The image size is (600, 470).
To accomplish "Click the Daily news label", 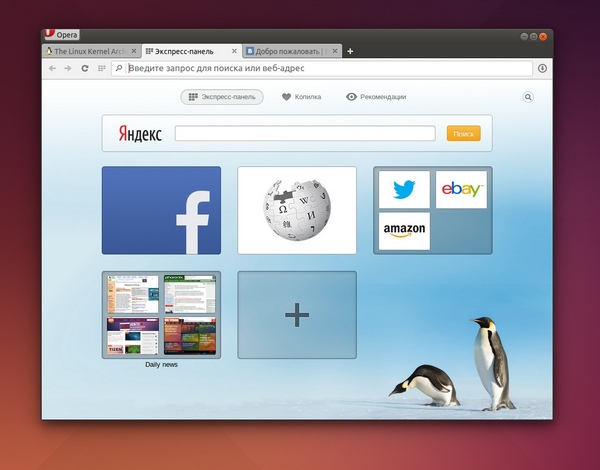I will [161, 364].
